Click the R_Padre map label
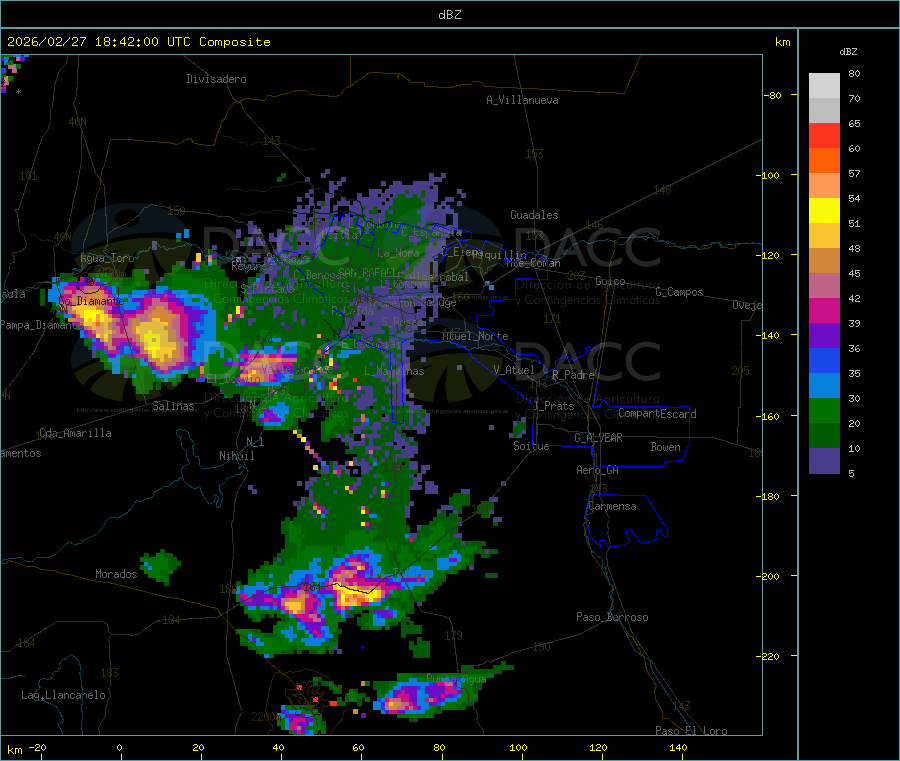 (x=573, y=375)
